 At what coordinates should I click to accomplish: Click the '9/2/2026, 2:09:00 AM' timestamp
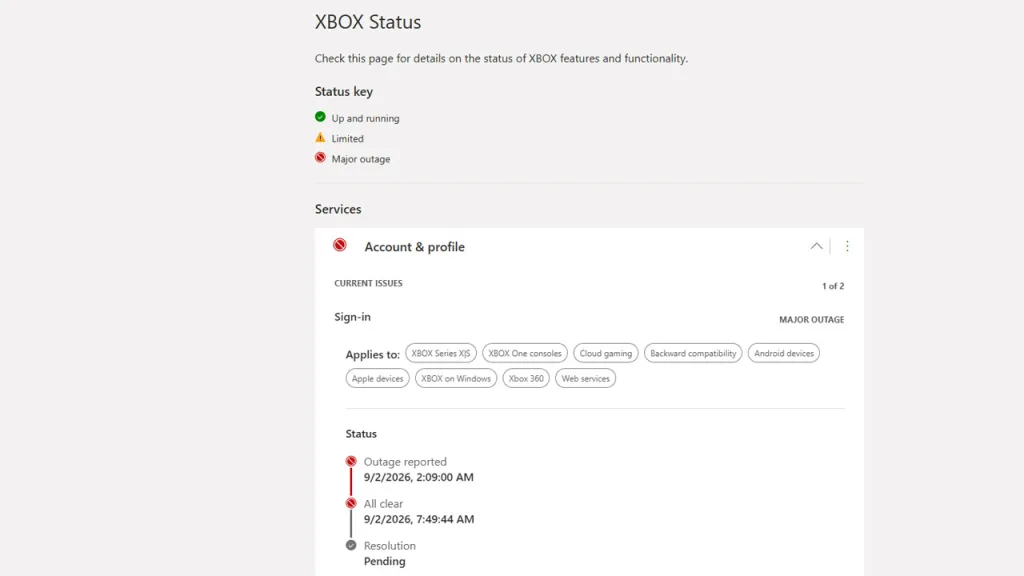(x=419, y=477)
